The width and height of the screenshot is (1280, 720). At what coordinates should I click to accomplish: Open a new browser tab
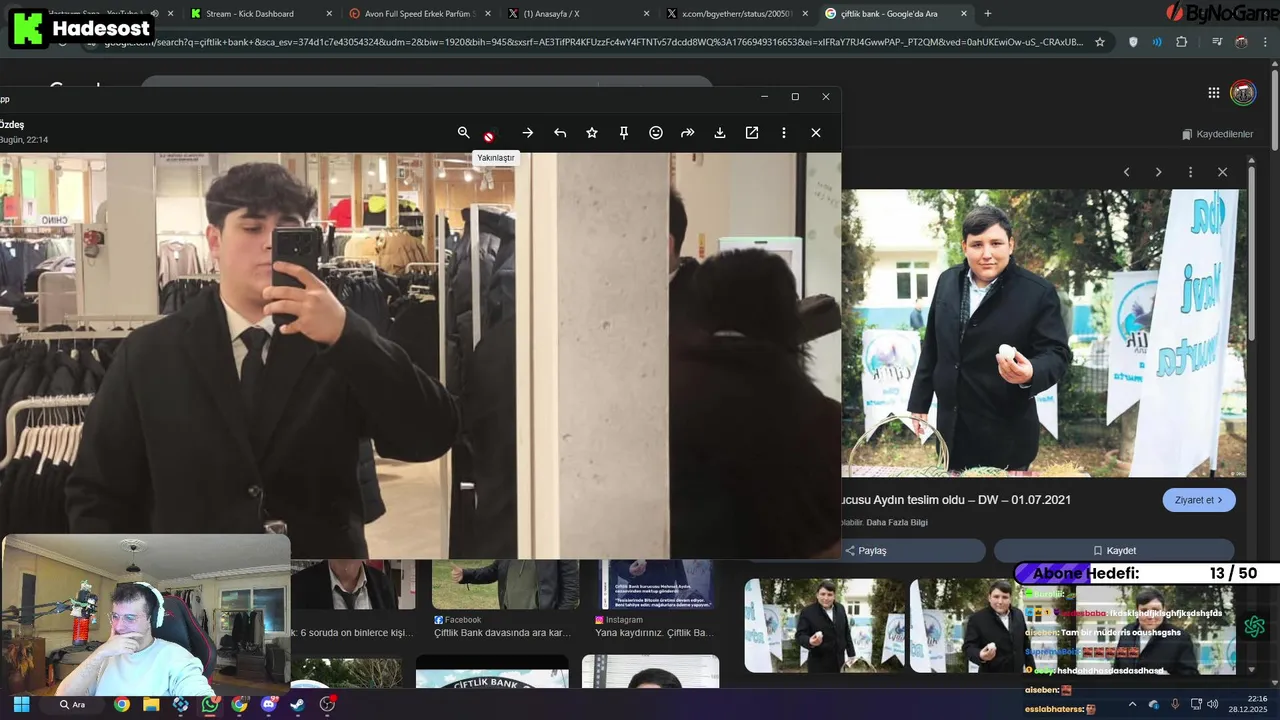(988, 14)
